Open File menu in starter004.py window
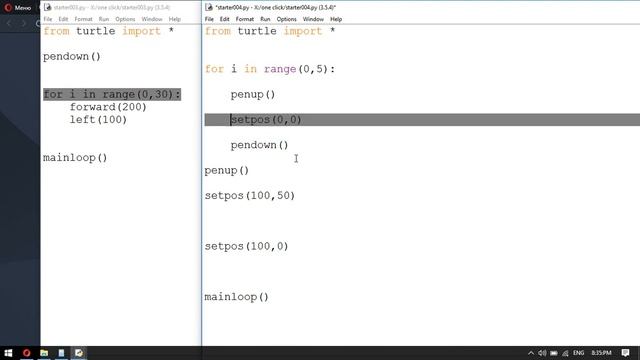This screenshot has width=640, height=360. click(209, 19)
